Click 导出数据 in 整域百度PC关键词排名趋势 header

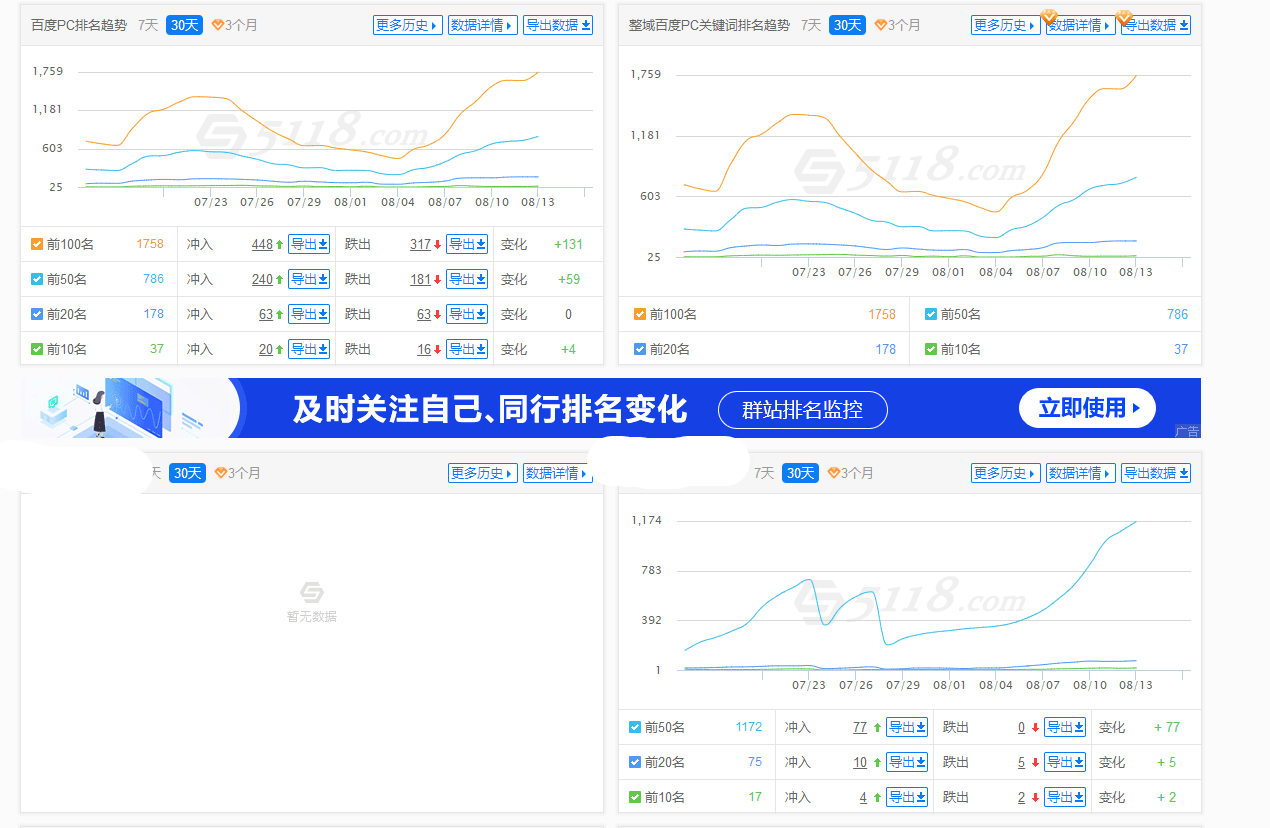click(1156, 25)
